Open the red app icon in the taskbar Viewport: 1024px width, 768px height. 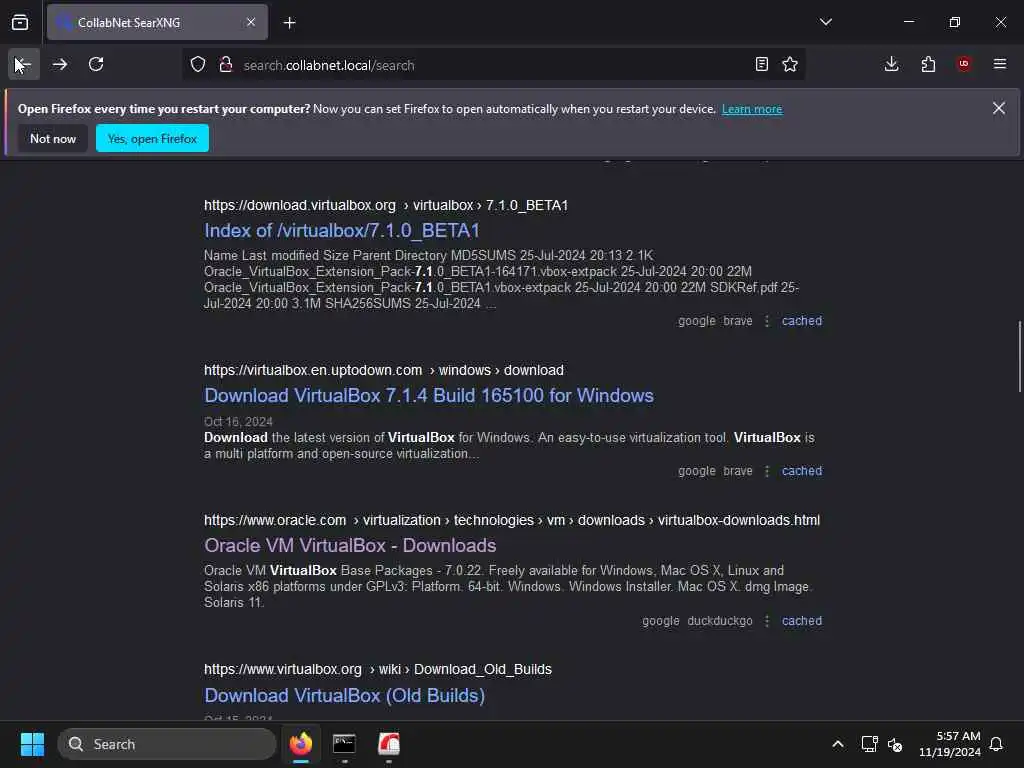pos(389,744)
